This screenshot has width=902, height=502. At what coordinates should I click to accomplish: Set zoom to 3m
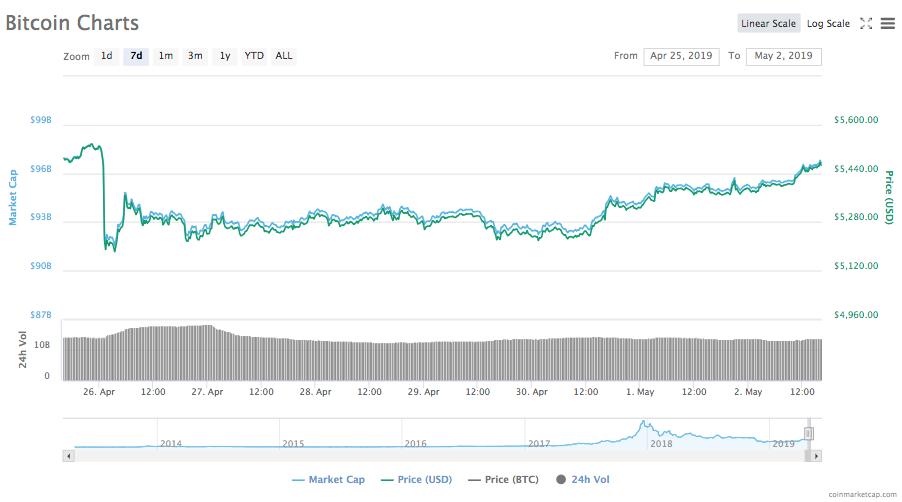click(195, 56)
